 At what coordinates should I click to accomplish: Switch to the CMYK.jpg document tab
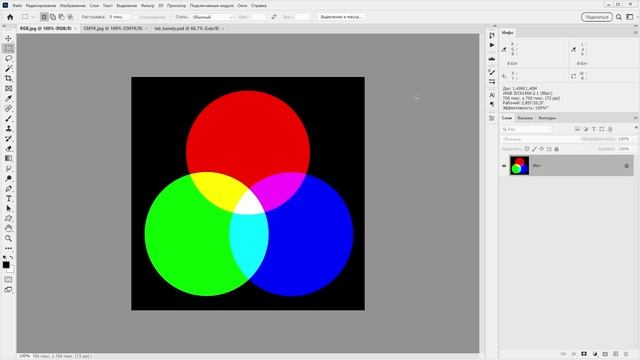pos(113,29)
